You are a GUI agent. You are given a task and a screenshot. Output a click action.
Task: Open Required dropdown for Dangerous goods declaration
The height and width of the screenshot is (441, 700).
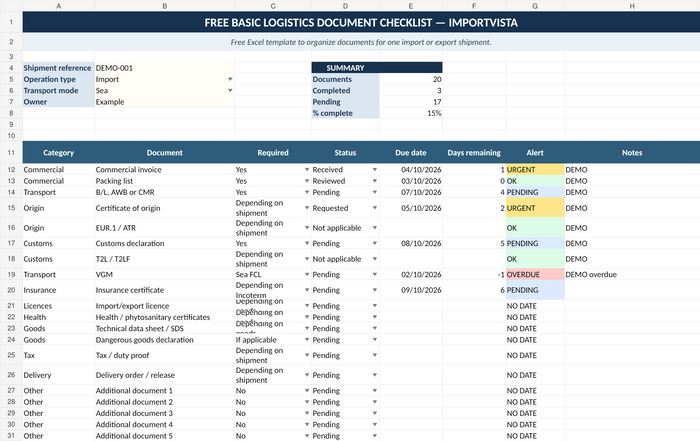[307, 340]
